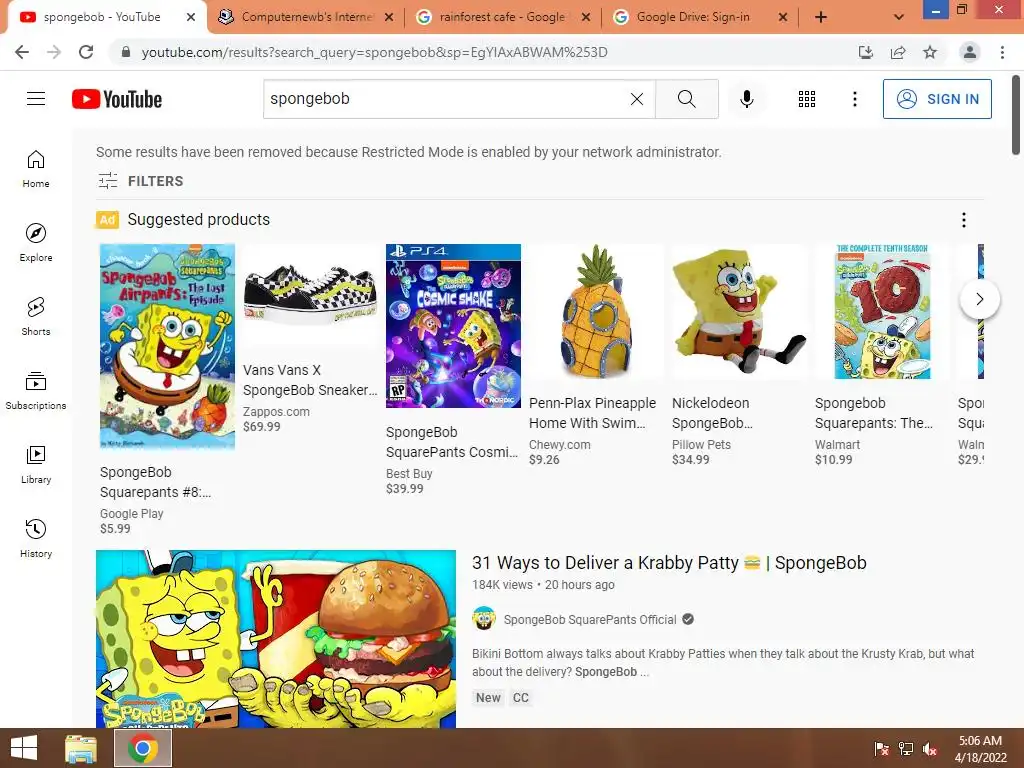Click the SpongeBob SquarePants Official channel avatar
1024x768 pixels.
(x=484, y=618)
